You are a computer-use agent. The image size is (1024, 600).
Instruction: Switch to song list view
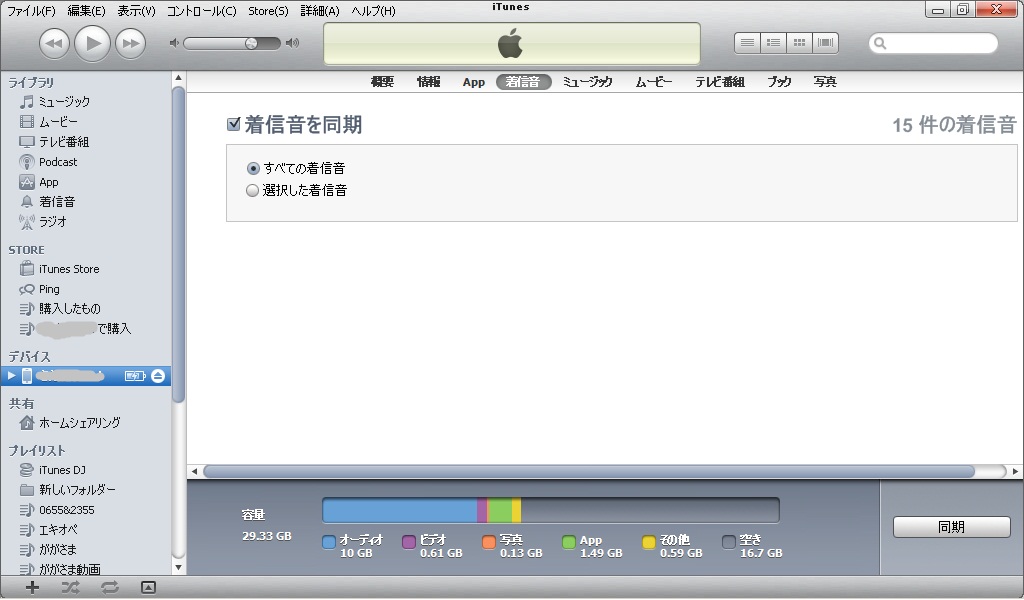pos(747,43)
